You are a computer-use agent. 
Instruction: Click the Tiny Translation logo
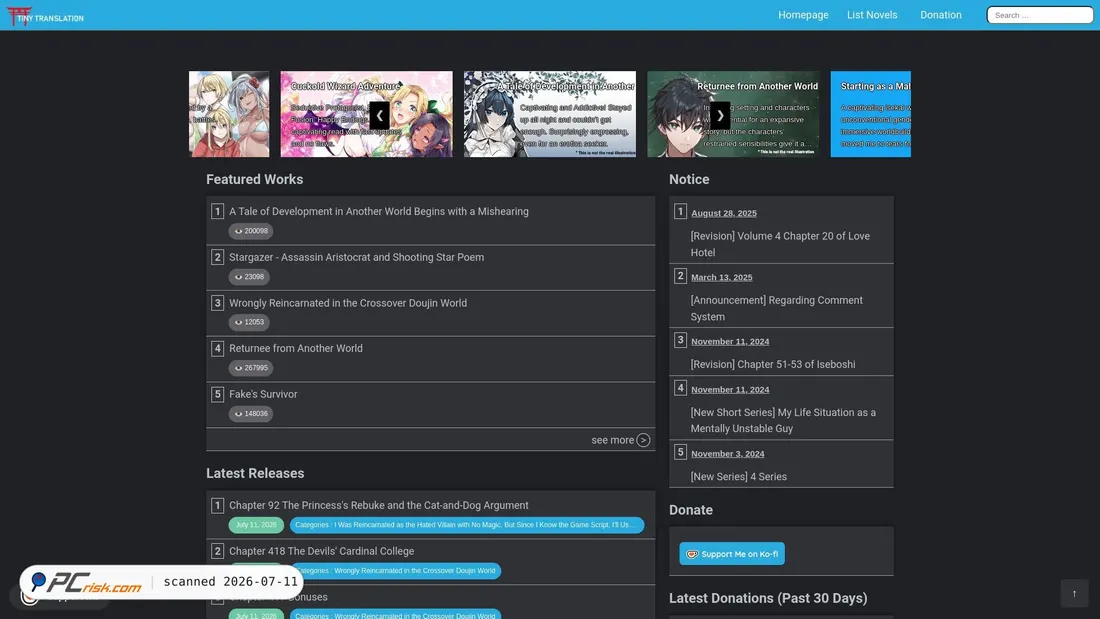46,15
